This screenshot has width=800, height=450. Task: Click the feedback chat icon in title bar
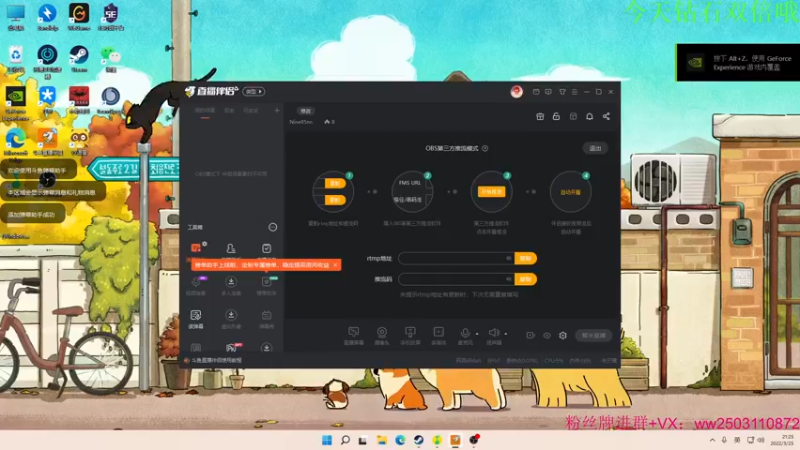click(548, 92)
